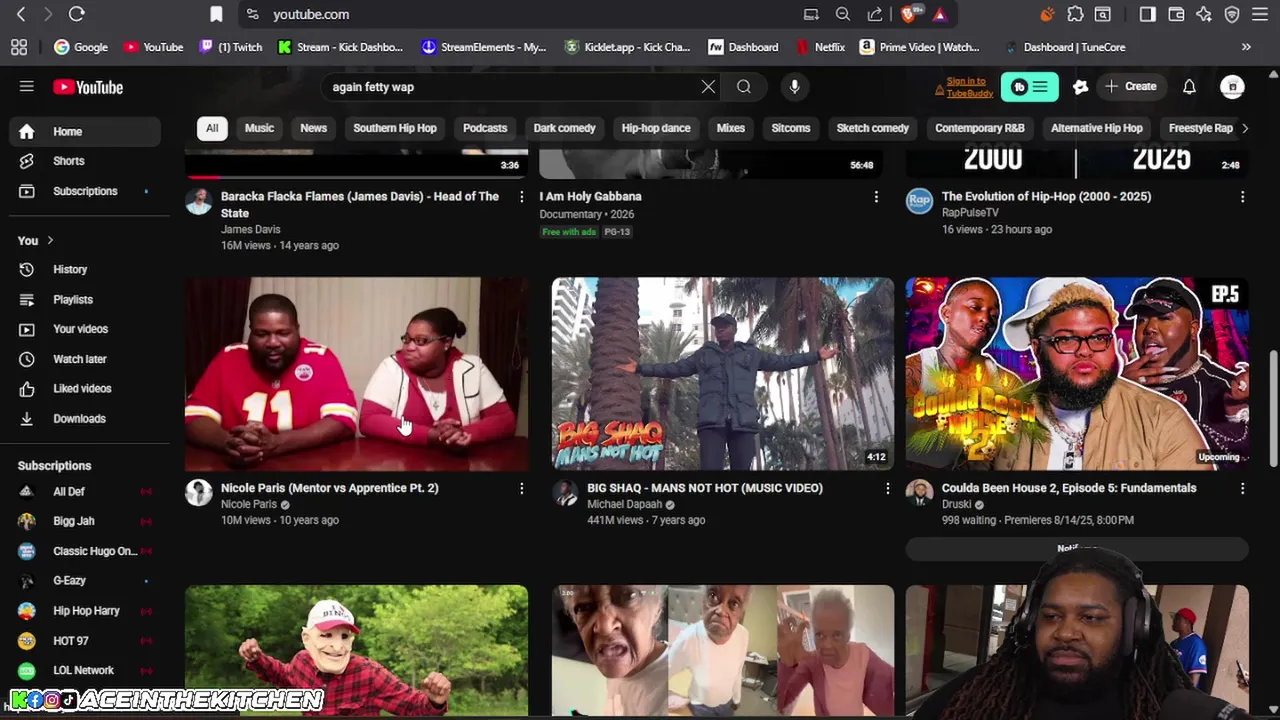The image size is (1280, 720).
Task: Open options for Coulda Been House 2
Action: pos(1242,488)
